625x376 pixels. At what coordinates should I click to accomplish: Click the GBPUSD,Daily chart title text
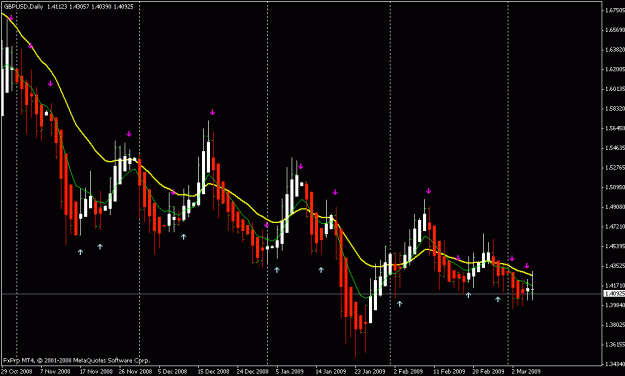[x=23, y=7]
